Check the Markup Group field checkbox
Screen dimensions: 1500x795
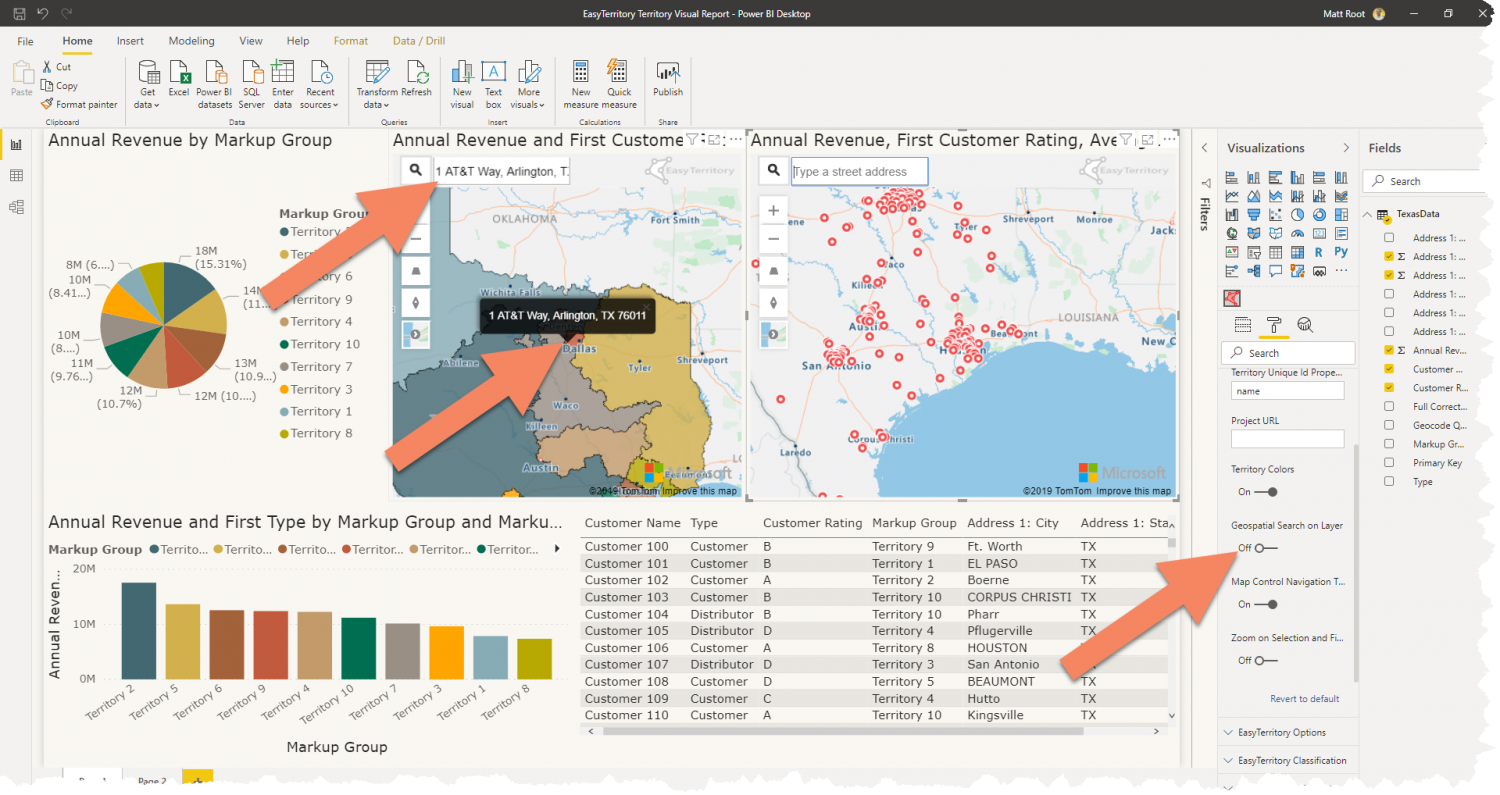pos(1389,444)
